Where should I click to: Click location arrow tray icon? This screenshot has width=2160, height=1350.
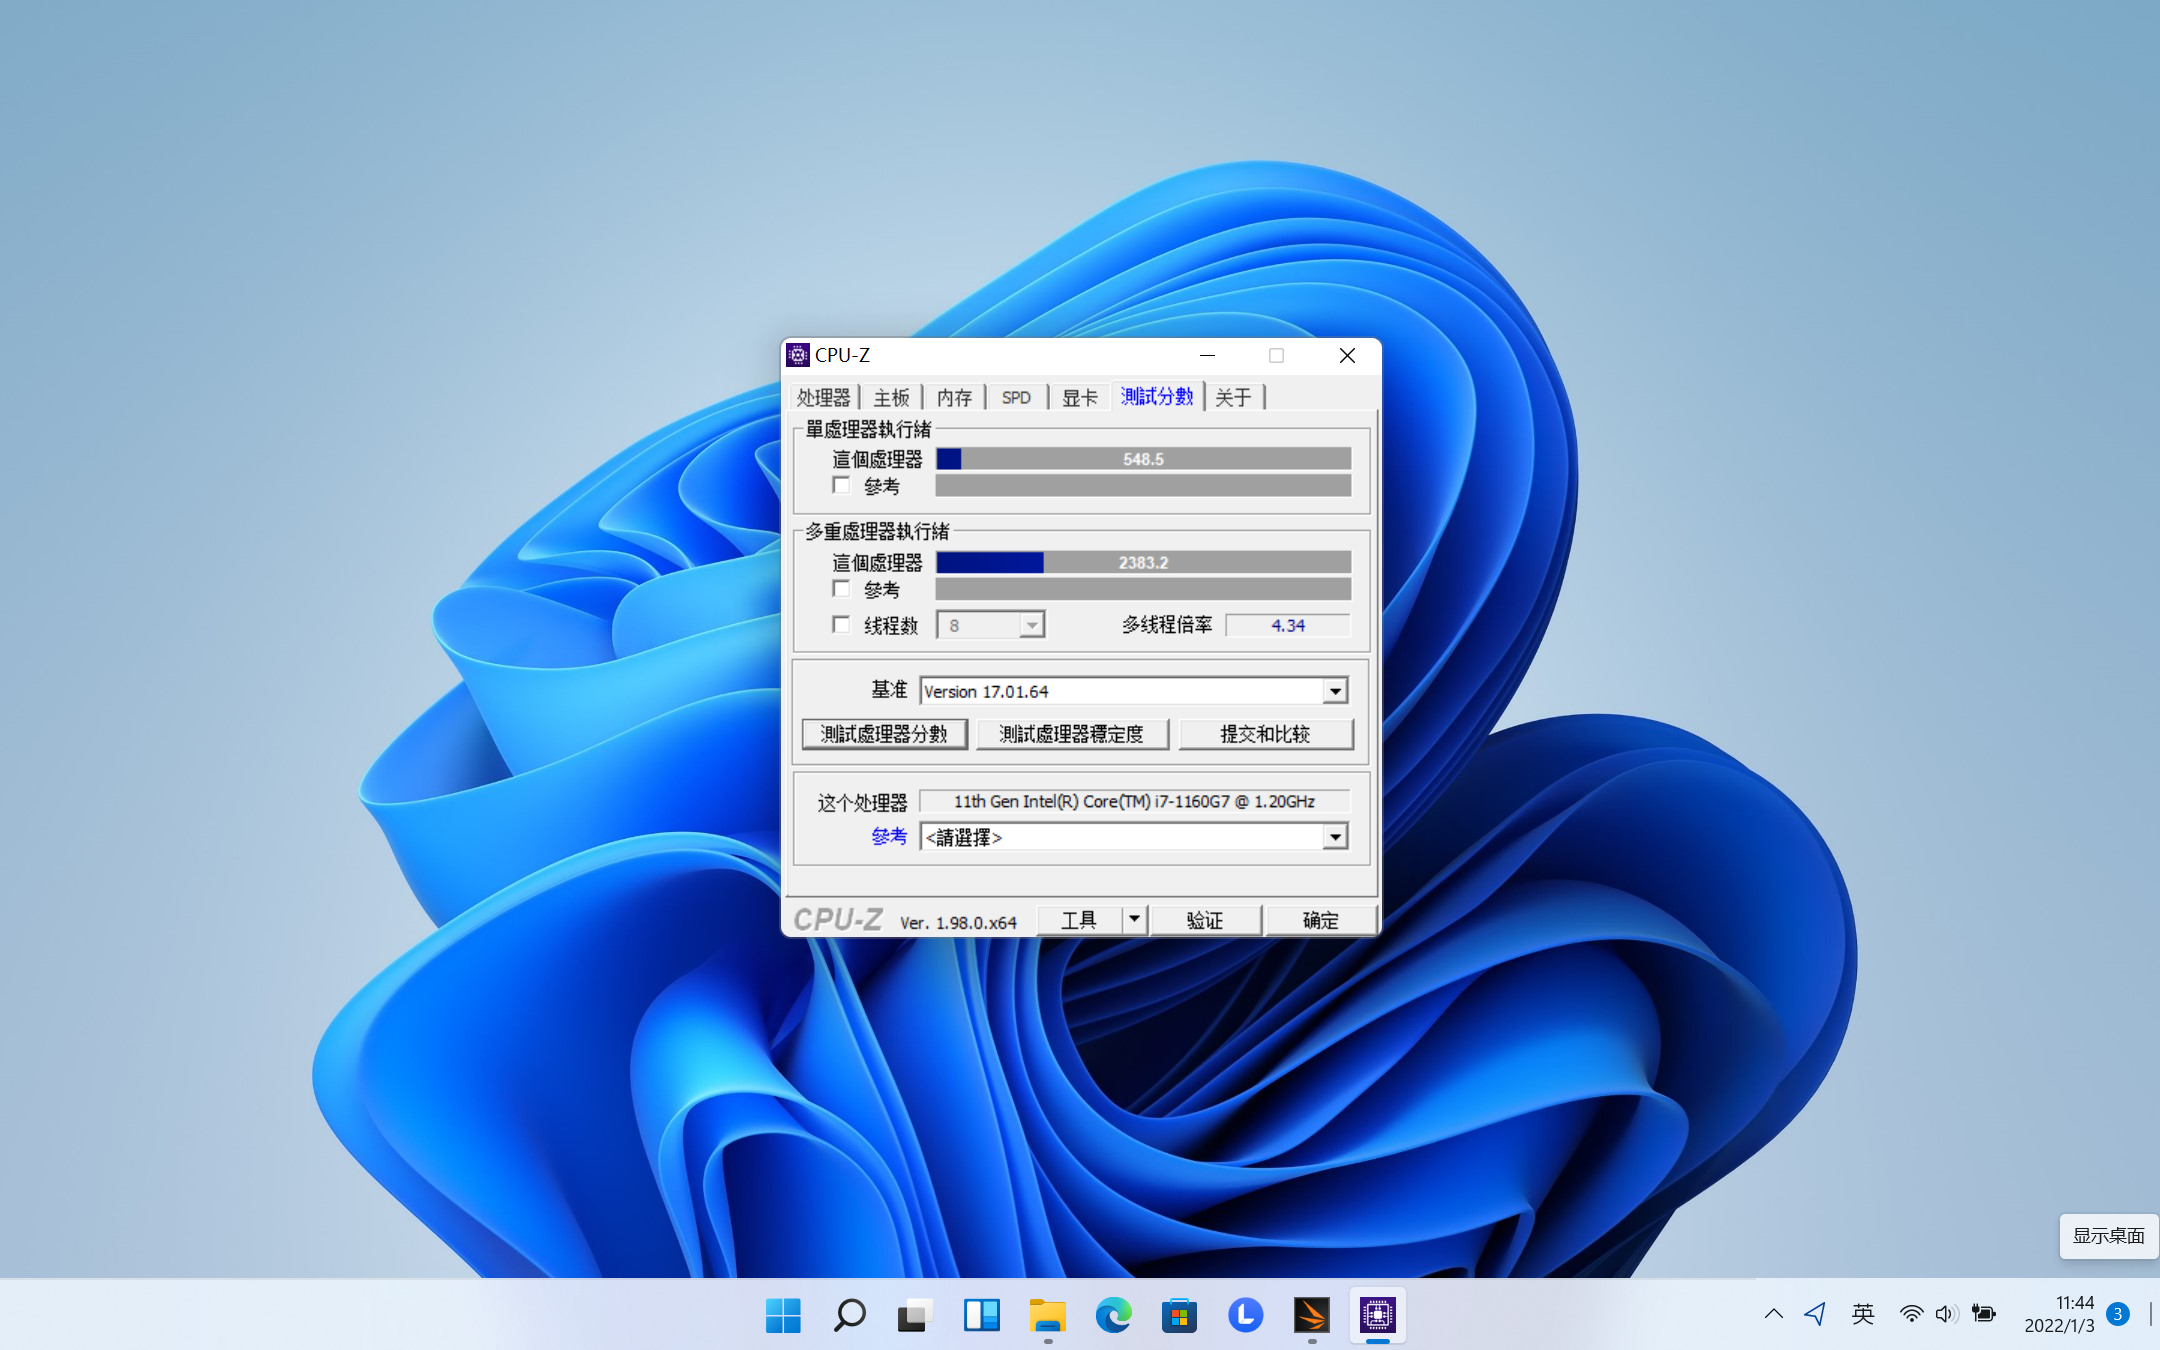(1815, 1314)
